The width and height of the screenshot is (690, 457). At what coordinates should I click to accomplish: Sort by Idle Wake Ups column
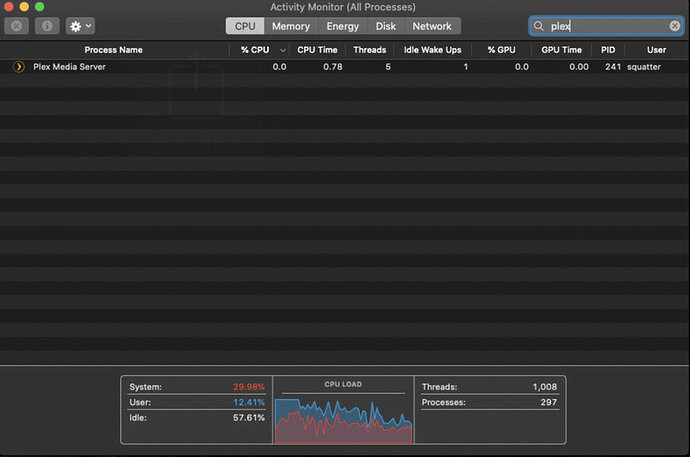click(x=433, y=50)
